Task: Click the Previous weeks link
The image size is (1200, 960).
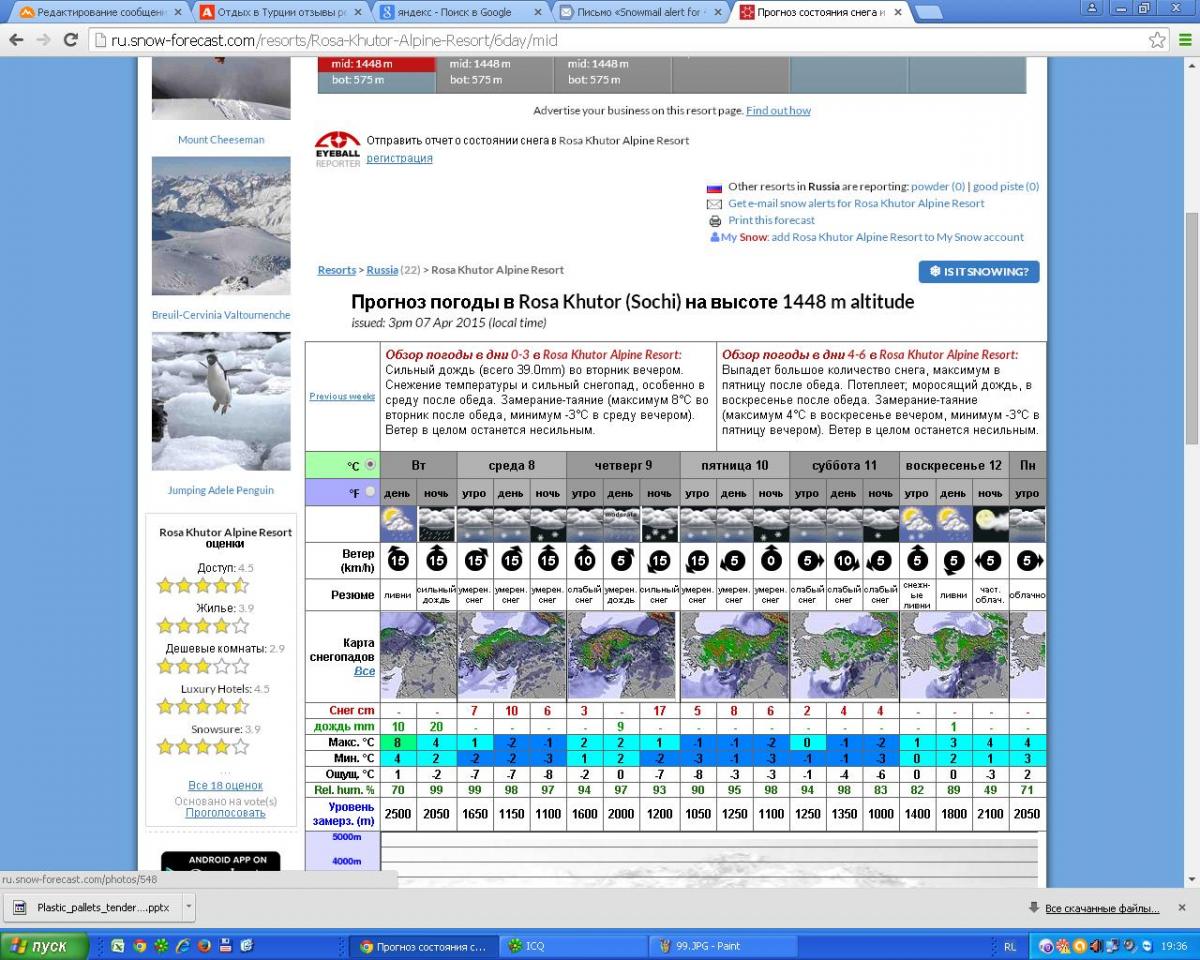Action: point(342,396)
